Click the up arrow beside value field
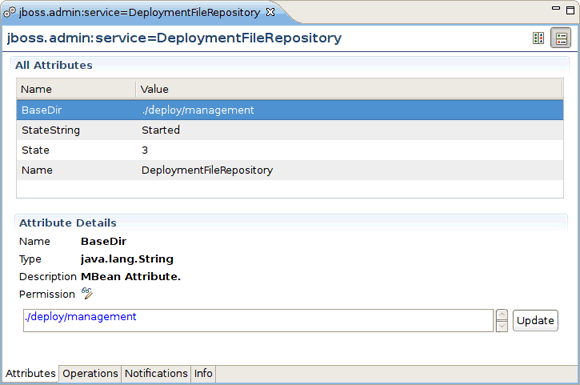Screen dimensions: 580x385 502,315
